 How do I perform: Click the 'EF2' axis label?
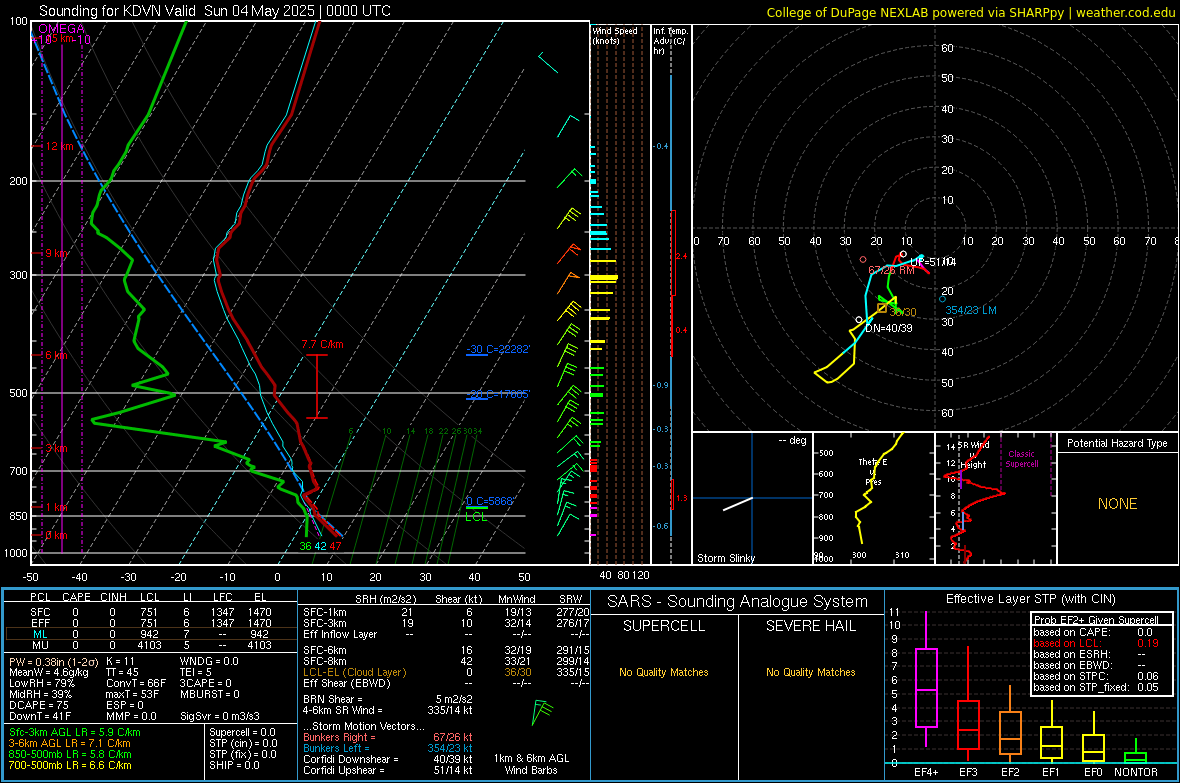(x=1010, y=772)
